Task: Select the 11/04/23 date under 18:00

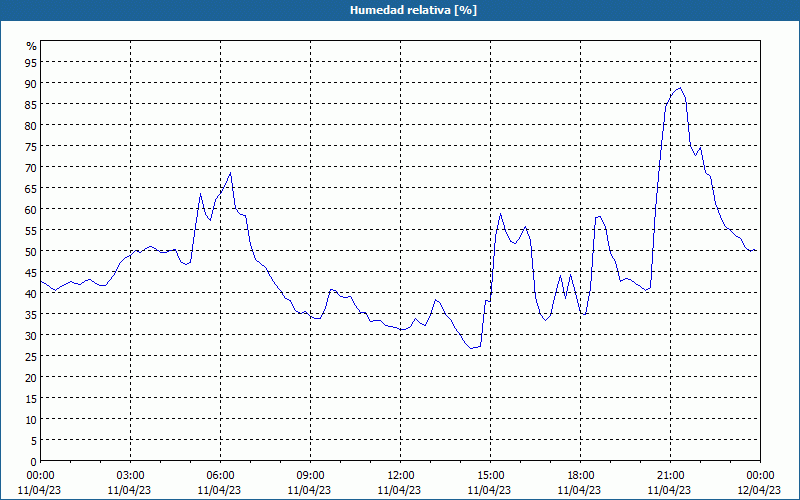Action: [580, 490]
